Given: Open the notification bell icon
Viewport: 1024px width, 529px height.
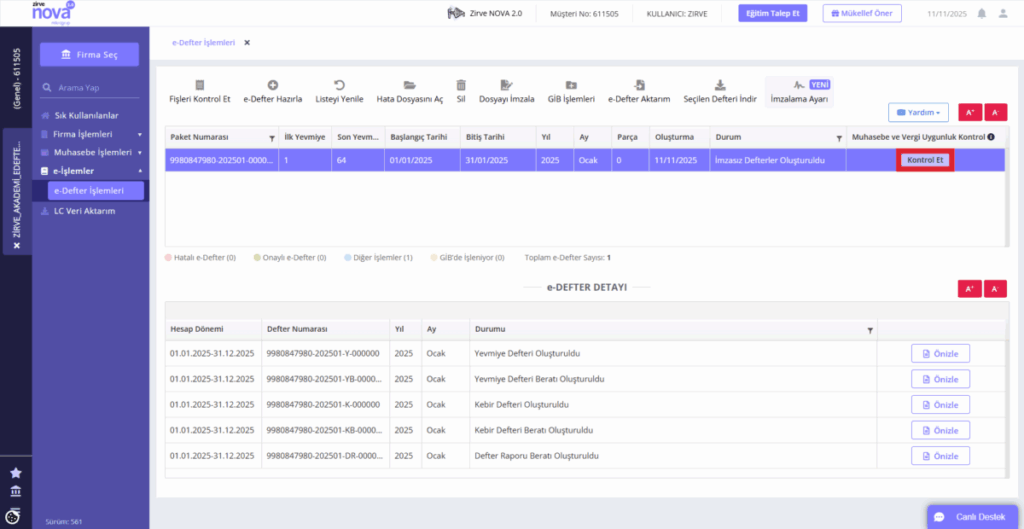Looking at the screenshot, I should coord(982,13).
